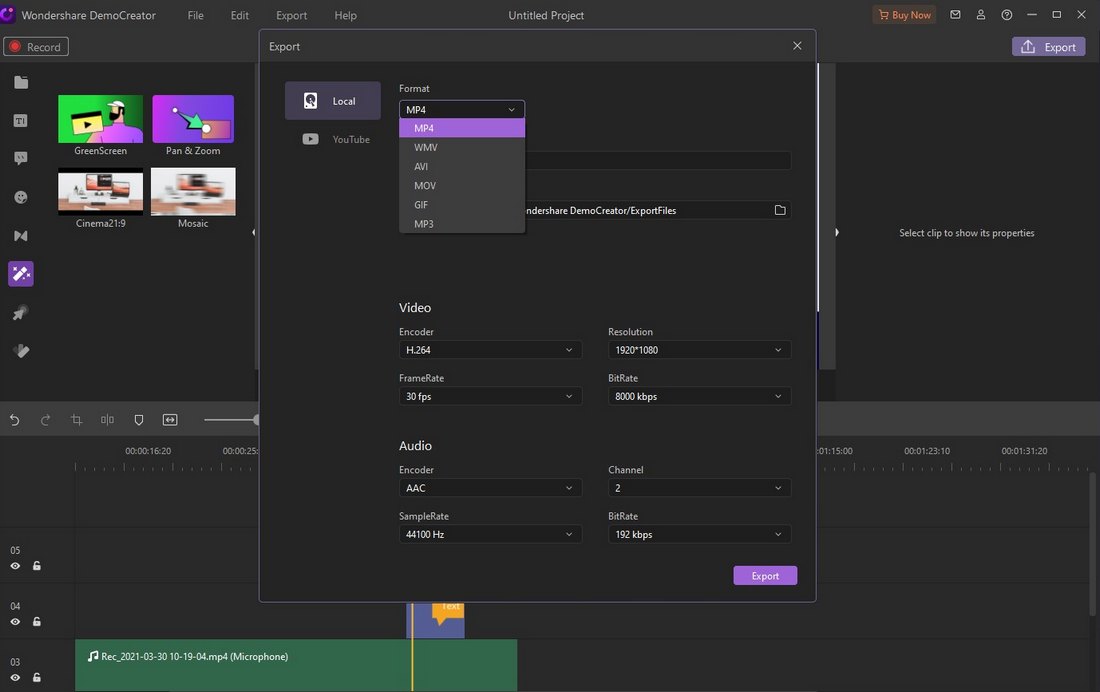Toggle visibility of track 04
Viewport: 1100px width, 692px height.
coord(15,622)
